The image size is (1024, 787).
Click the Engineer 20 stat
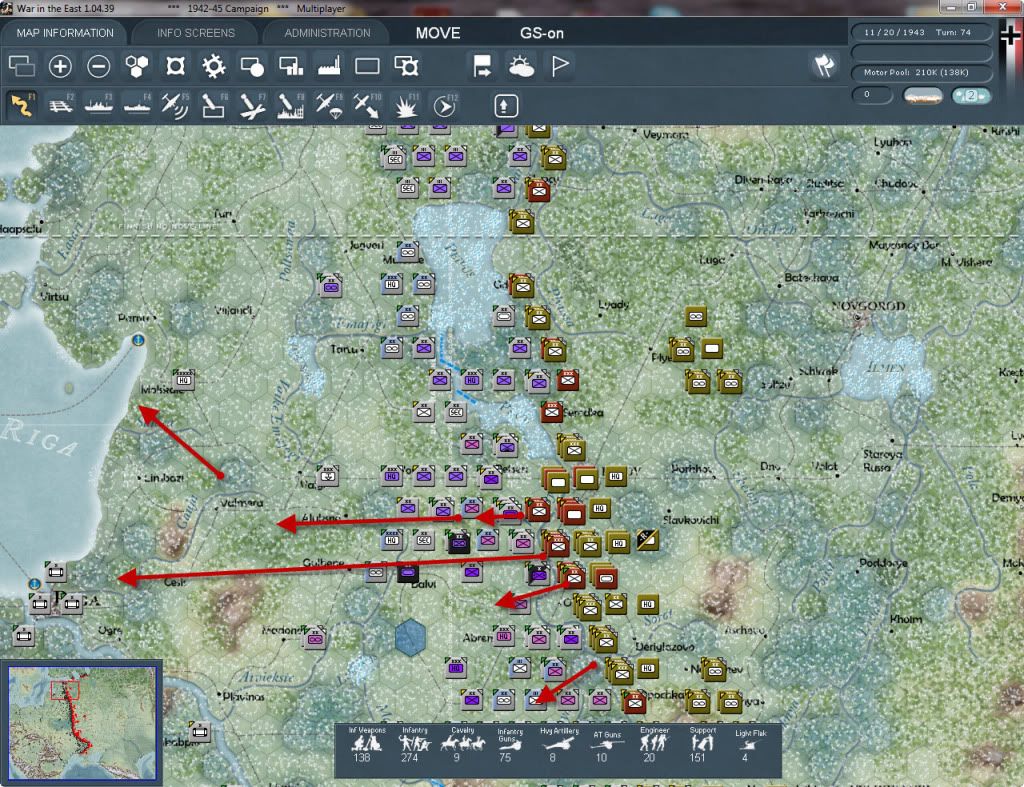654,746
